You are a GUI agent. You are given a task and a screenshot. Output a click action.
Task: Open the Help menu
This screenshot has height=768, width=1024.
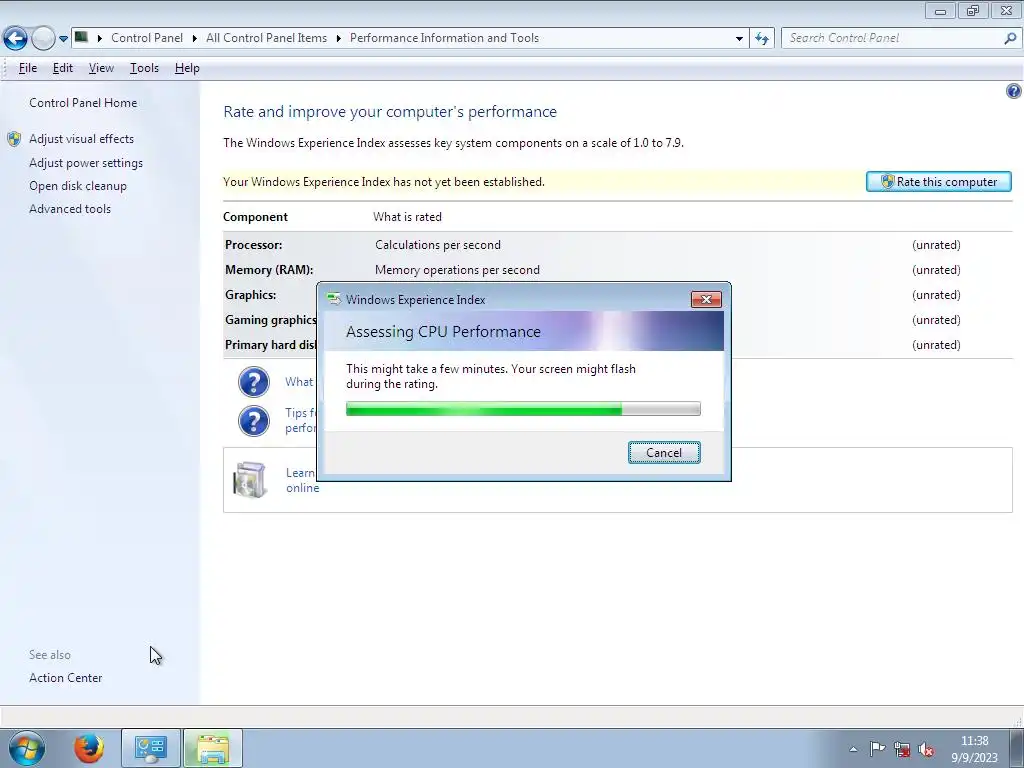tap(187, 68)
